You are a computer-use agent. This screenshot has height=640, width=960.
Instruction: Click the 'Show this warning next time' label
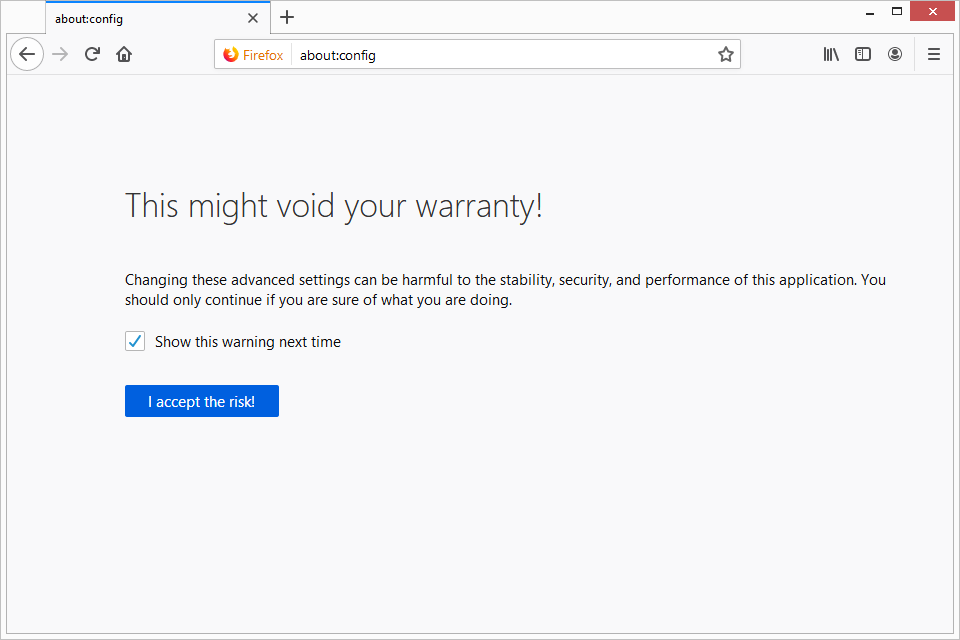coord(247,342)
